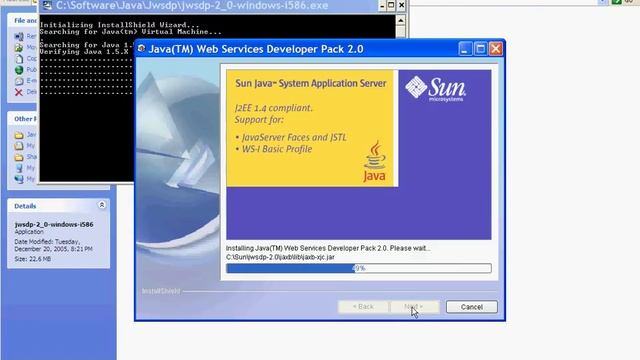Click the jwsdp-2_0-windows-i586 file name in Details

click(54, 224)
